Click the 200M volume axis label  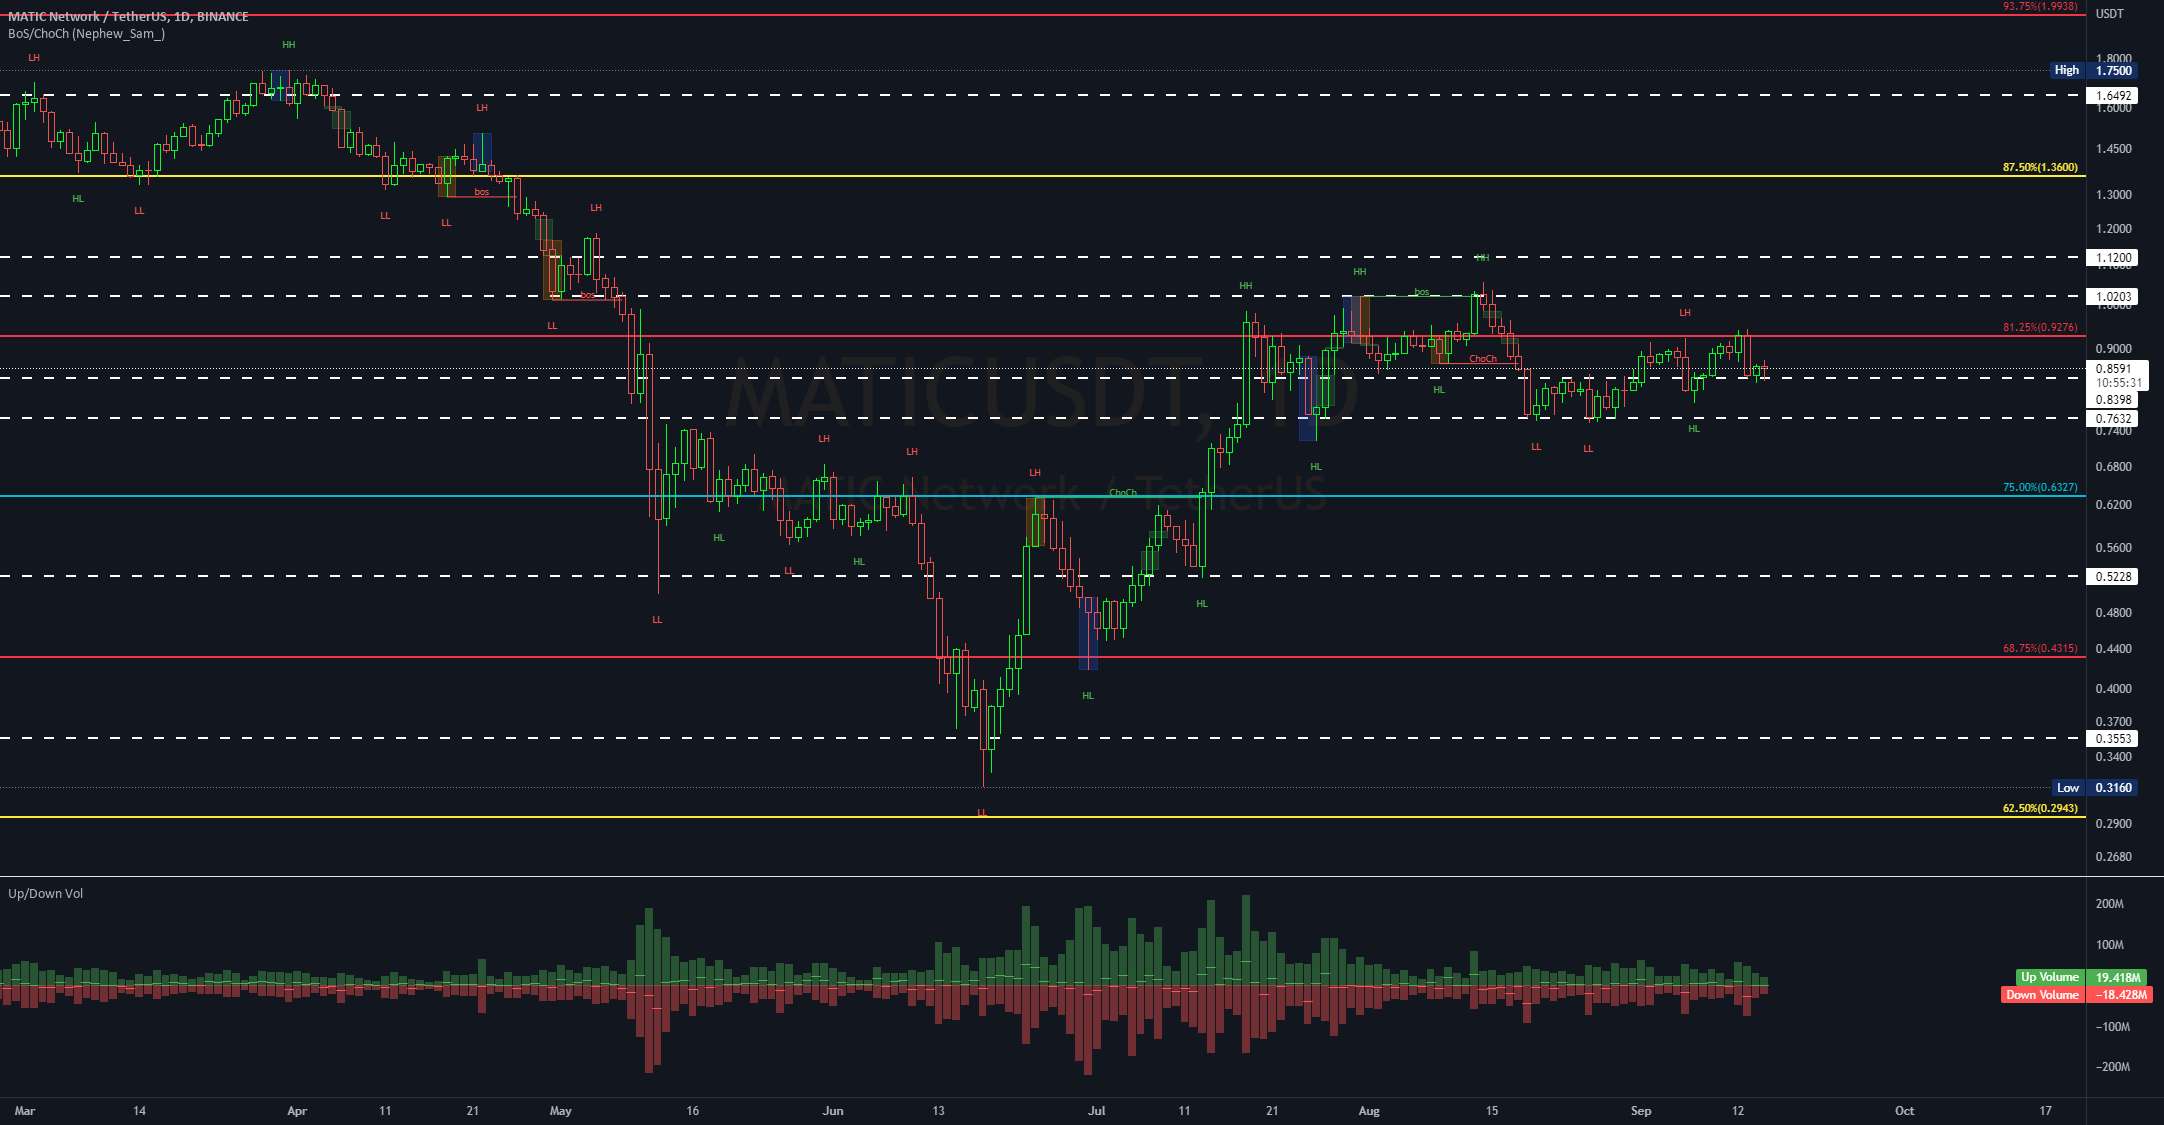2110,904
